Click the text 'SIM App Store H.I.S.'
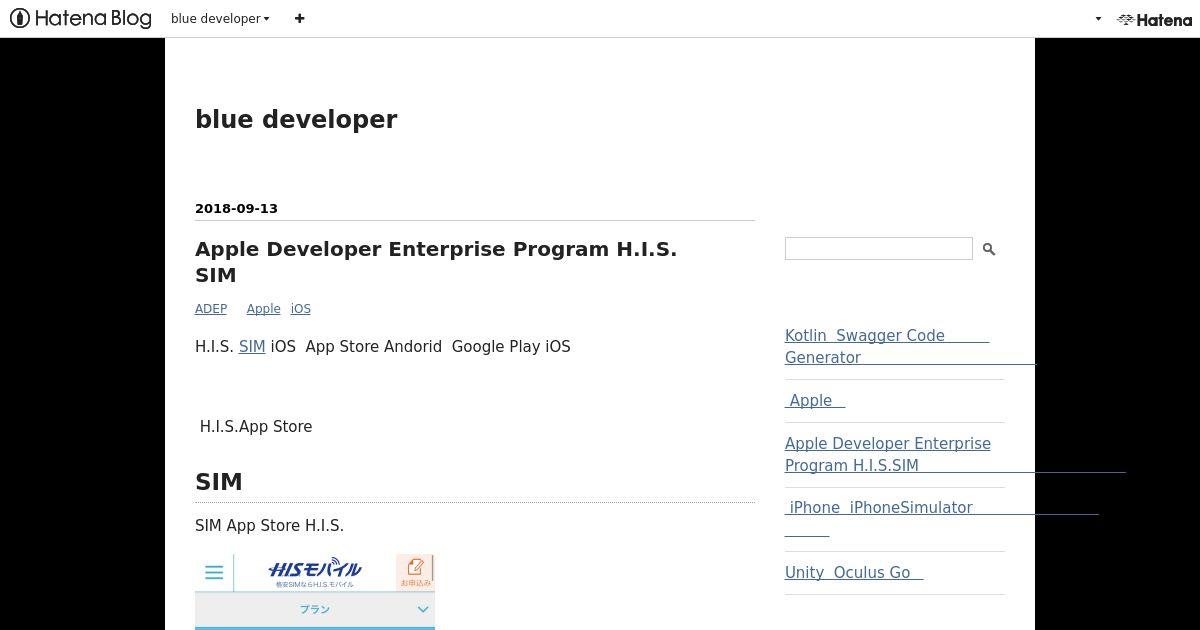Screen dimensions: 1200x630 269,525
